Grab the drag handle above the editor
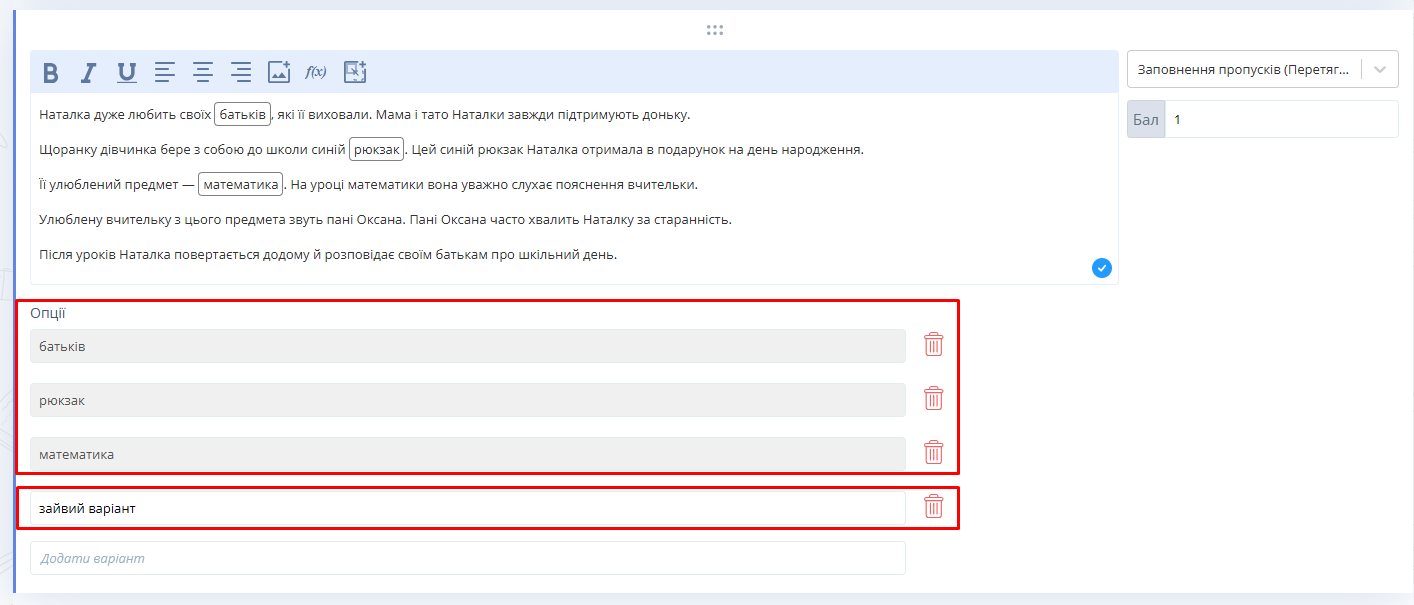Screen dimensions: 1414x605 (714, 30)
